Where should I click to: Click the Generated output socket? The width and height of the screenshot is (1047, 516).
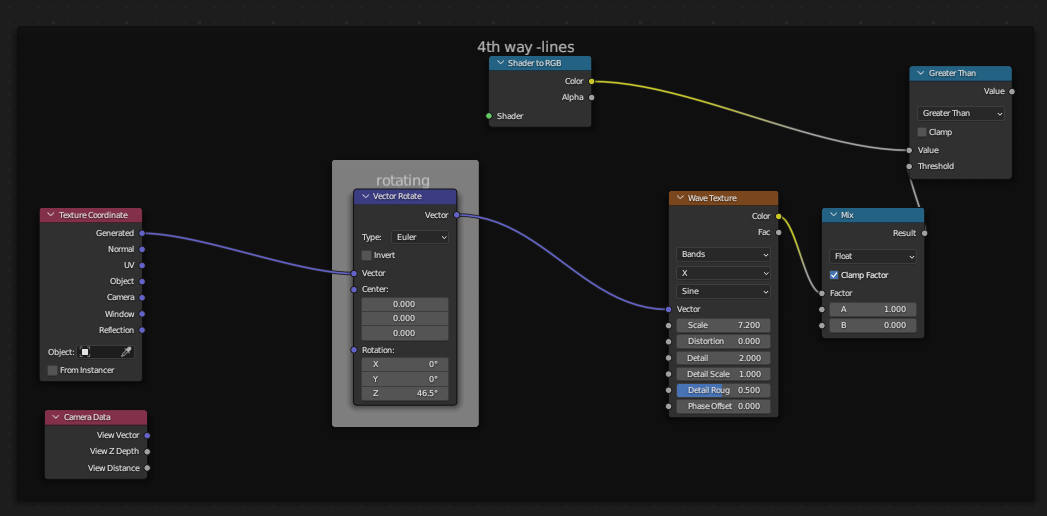click(142, 233)
